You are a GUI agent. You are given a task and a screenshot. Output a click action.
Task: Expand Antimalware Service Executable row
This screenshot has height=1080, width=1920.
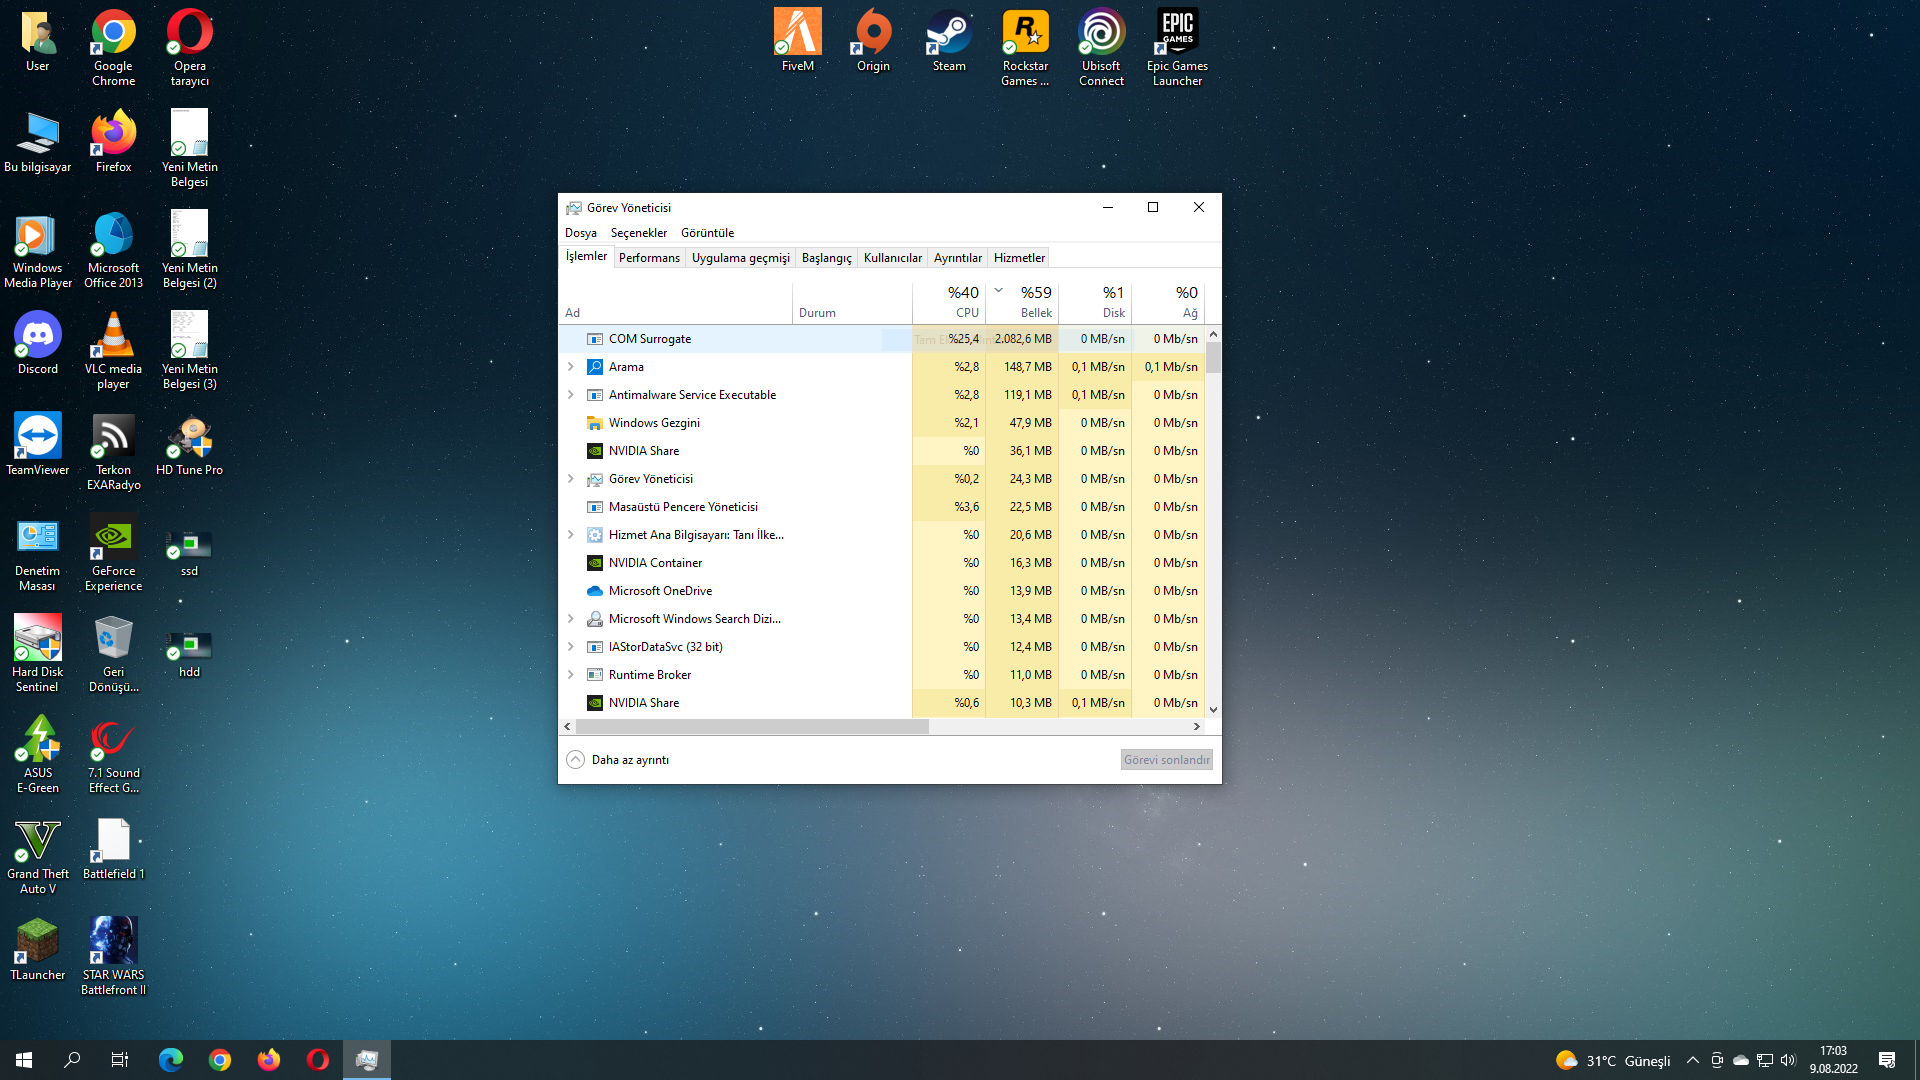(x=571, y=395)
